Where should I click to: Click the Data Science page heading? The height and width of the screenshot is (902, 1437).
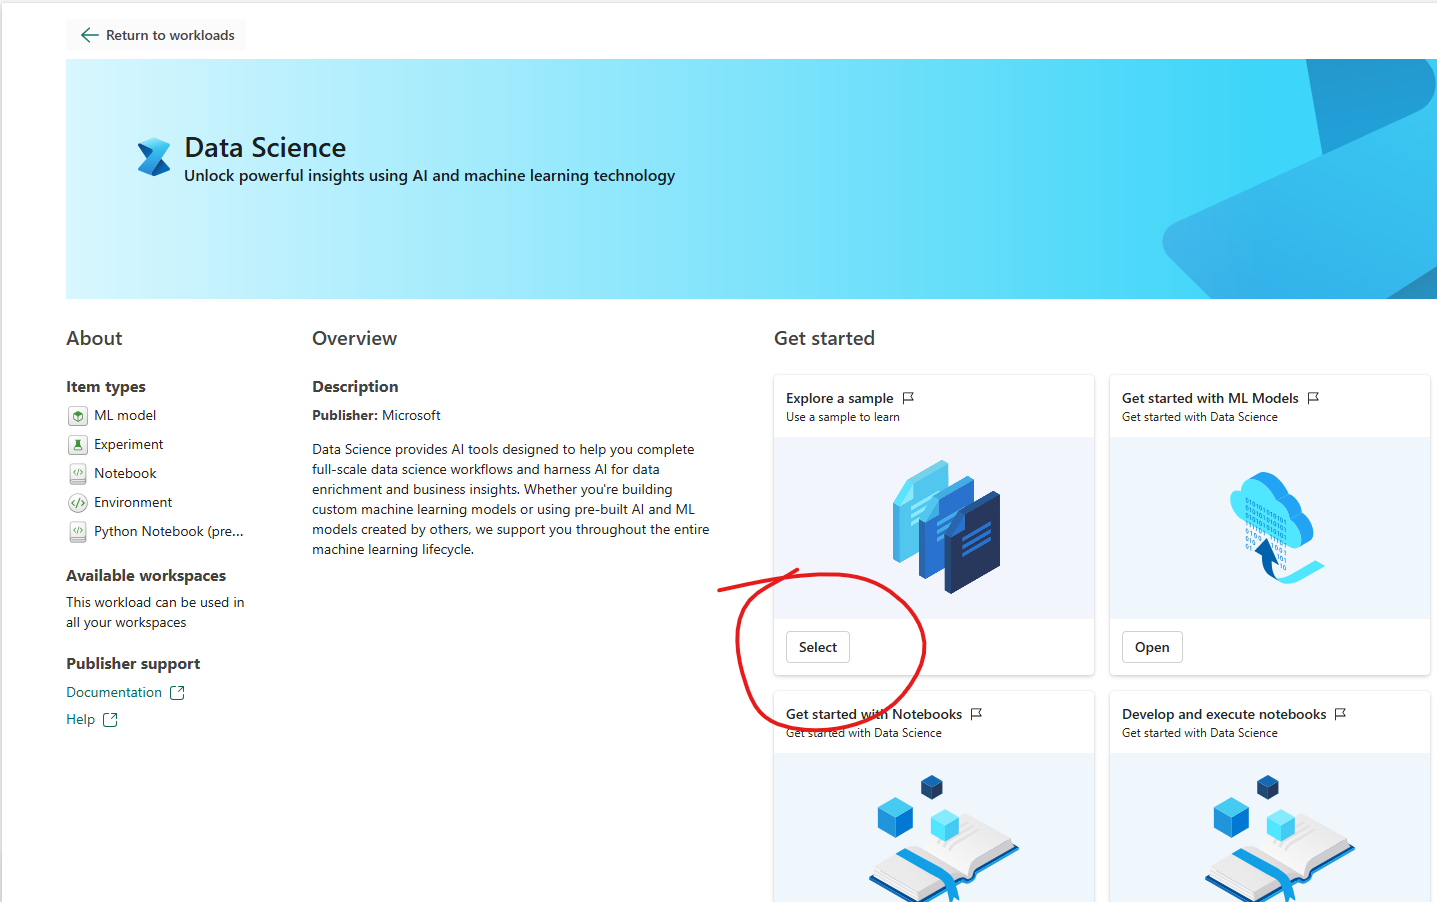pyautogui.click(x=265, y=147)
